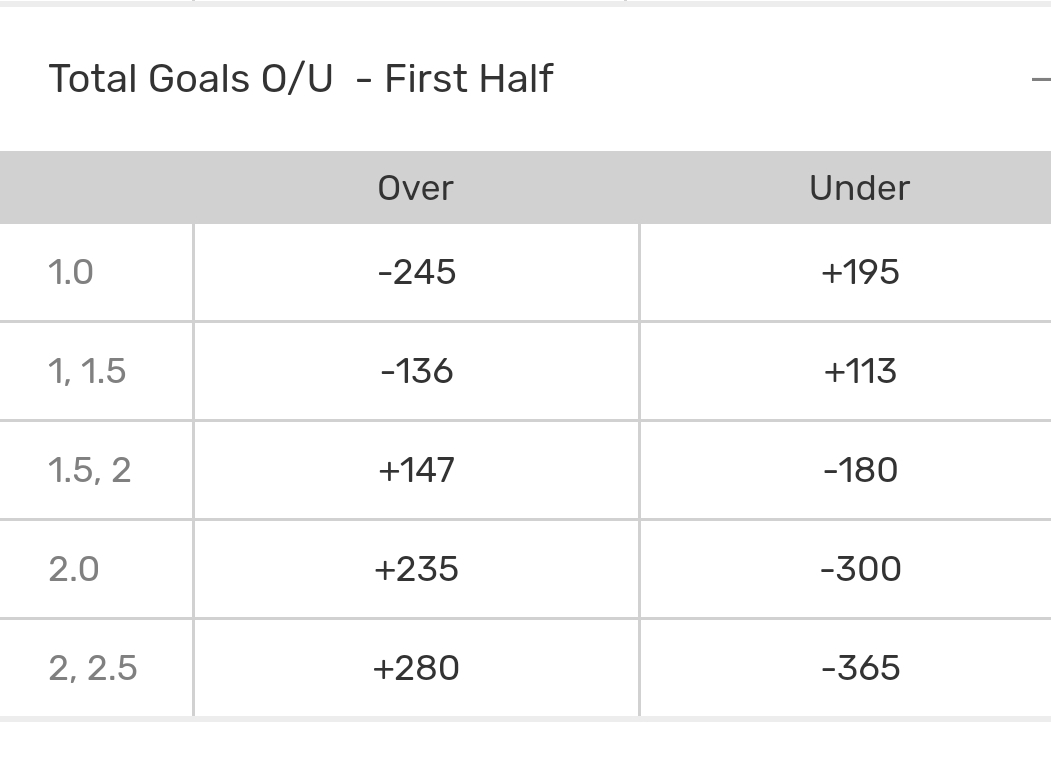Collapse the Total Goals O/U section
The height and width of the screenshot is (764, 1051).
tap(1040, 79)
